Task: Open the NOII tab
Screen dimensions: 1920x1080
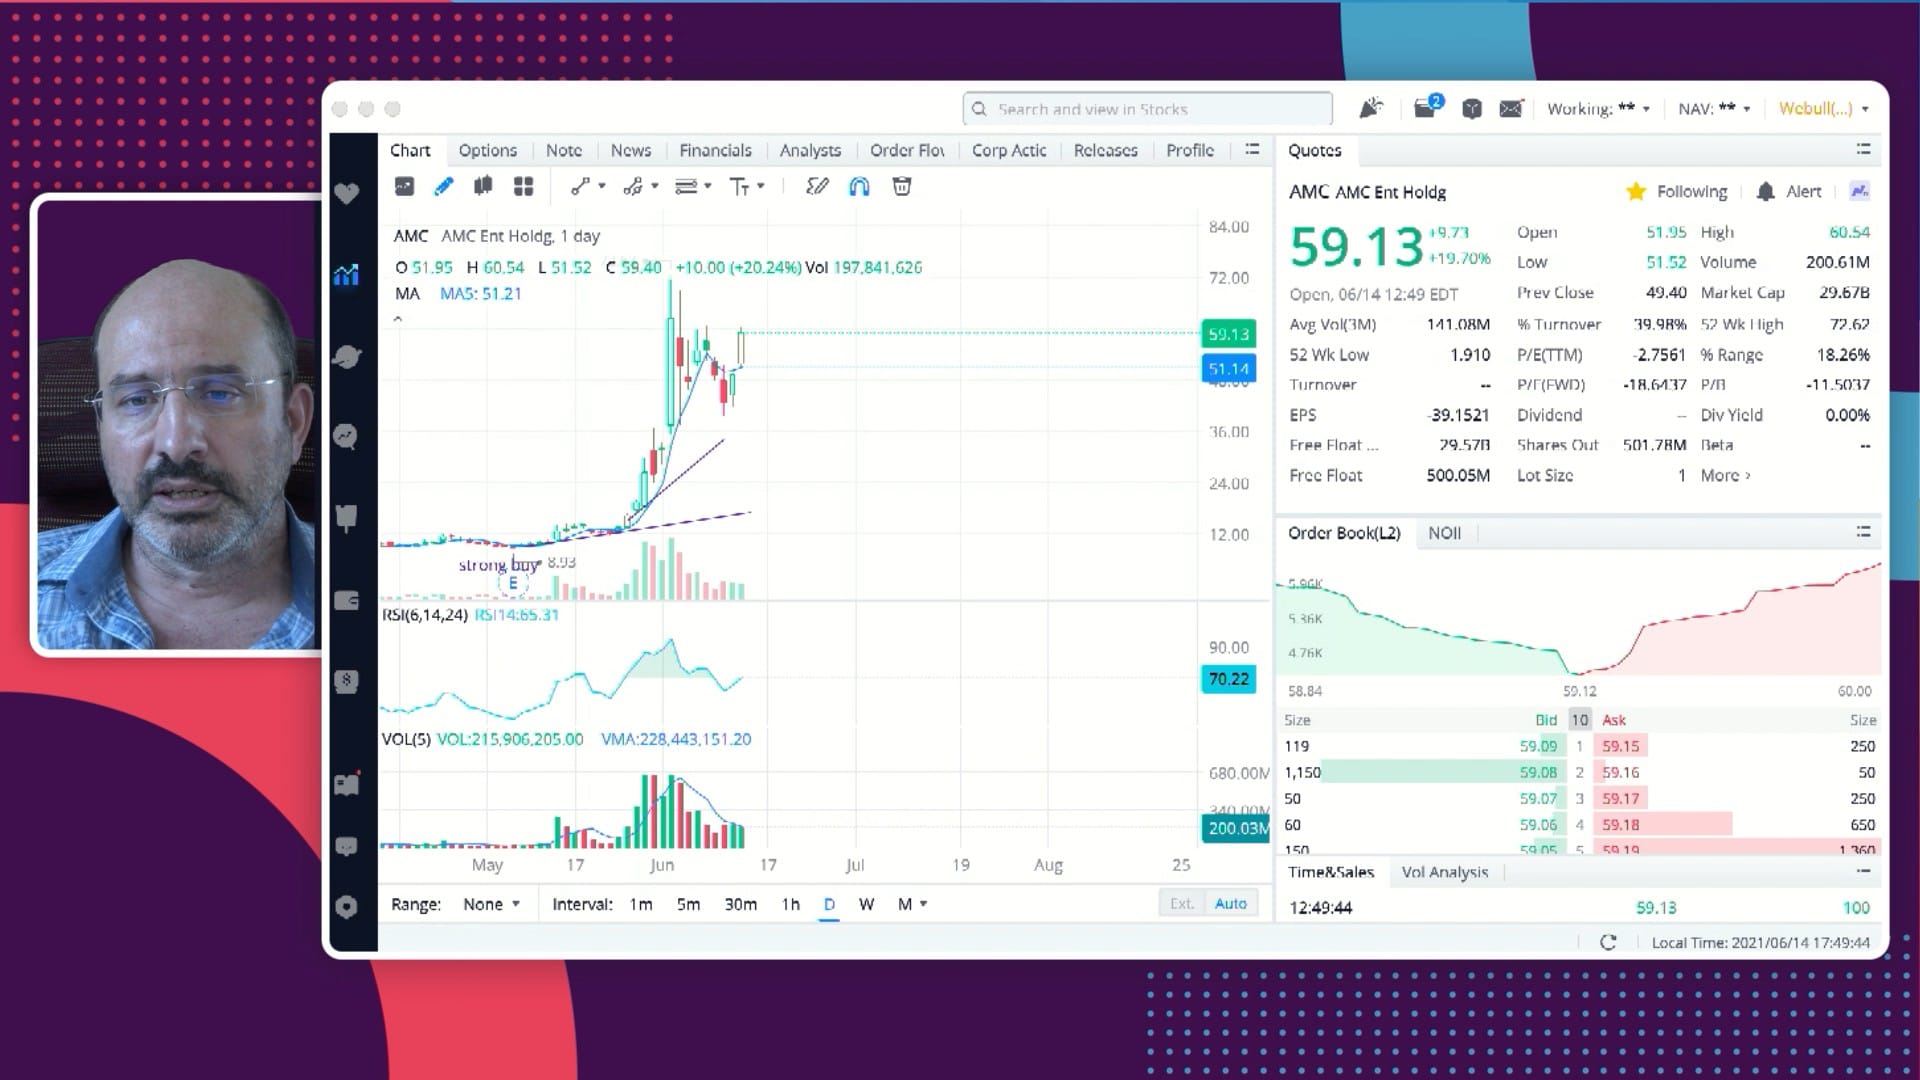Action: pyautogui.click(x=1444, y=533)
